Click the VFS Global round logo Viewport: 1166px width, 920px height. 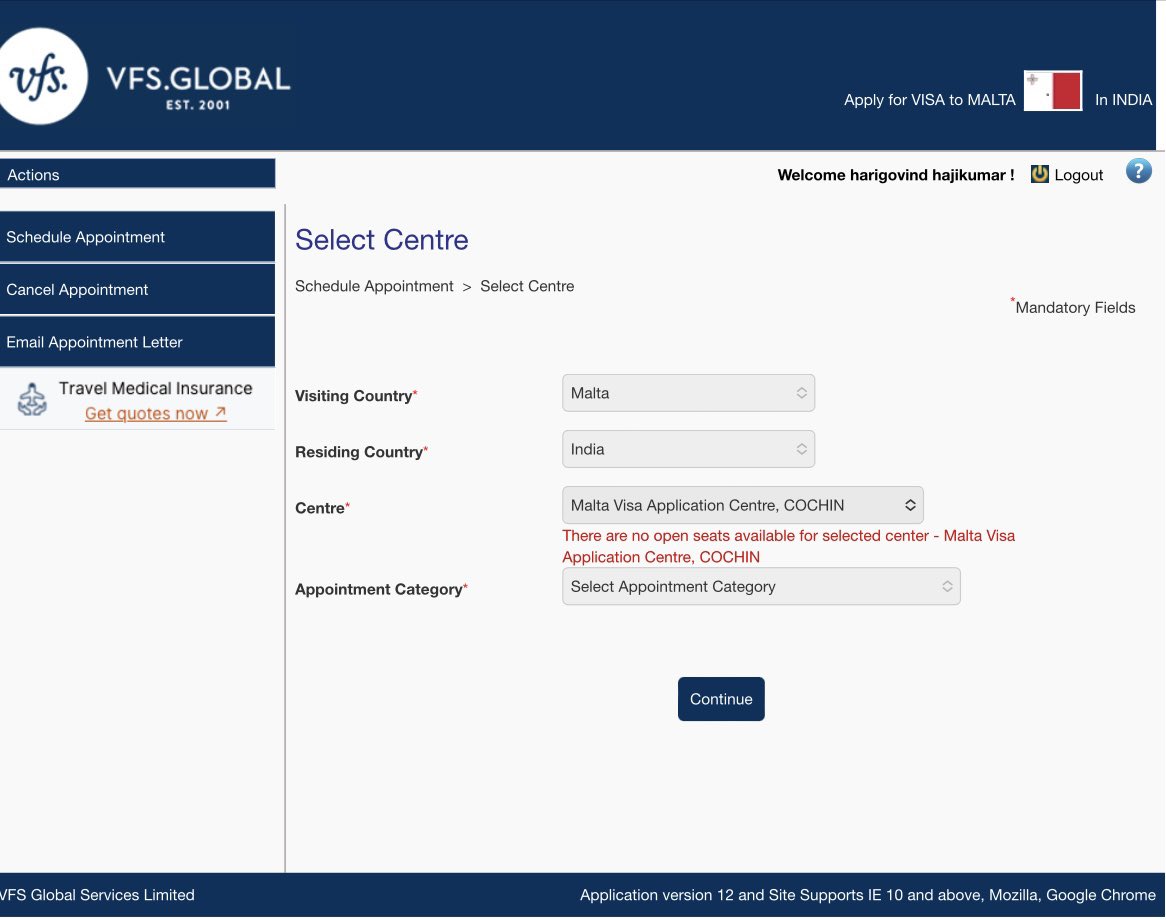[x=42, y=77]
